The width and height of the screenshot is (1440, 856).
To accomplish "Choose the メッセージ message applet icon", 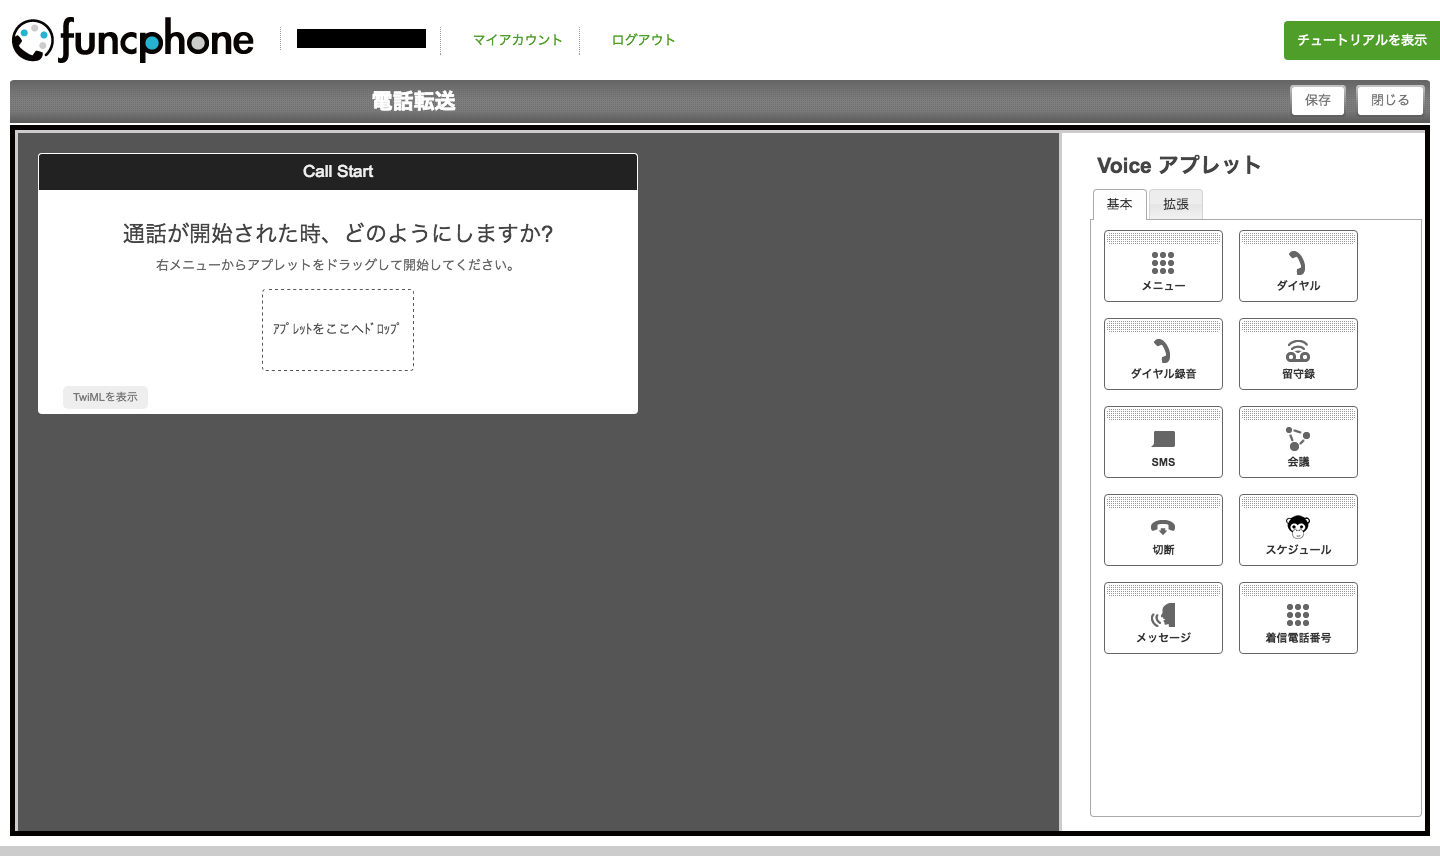I will tap(1163, 619).
